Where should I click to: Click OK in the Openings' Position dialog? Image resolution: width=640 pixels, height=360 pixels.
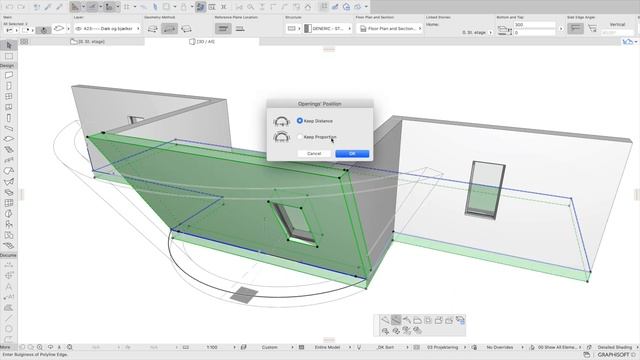[x=352, y=153]
